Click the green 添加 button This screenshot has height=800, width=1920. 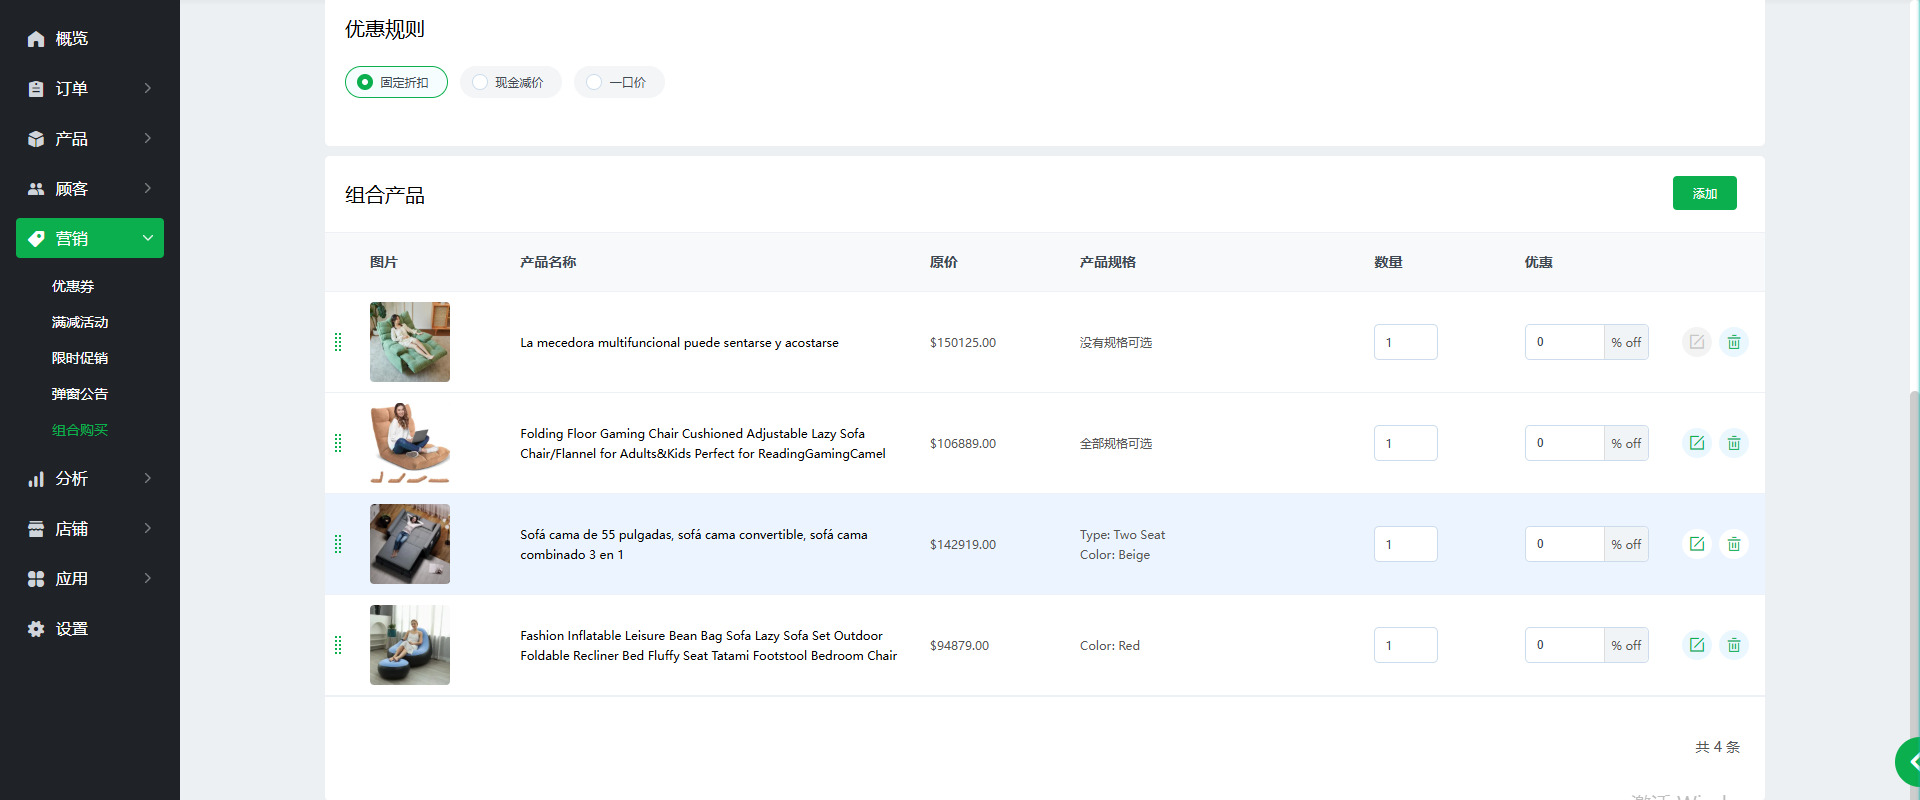[x=1704, y=193]
